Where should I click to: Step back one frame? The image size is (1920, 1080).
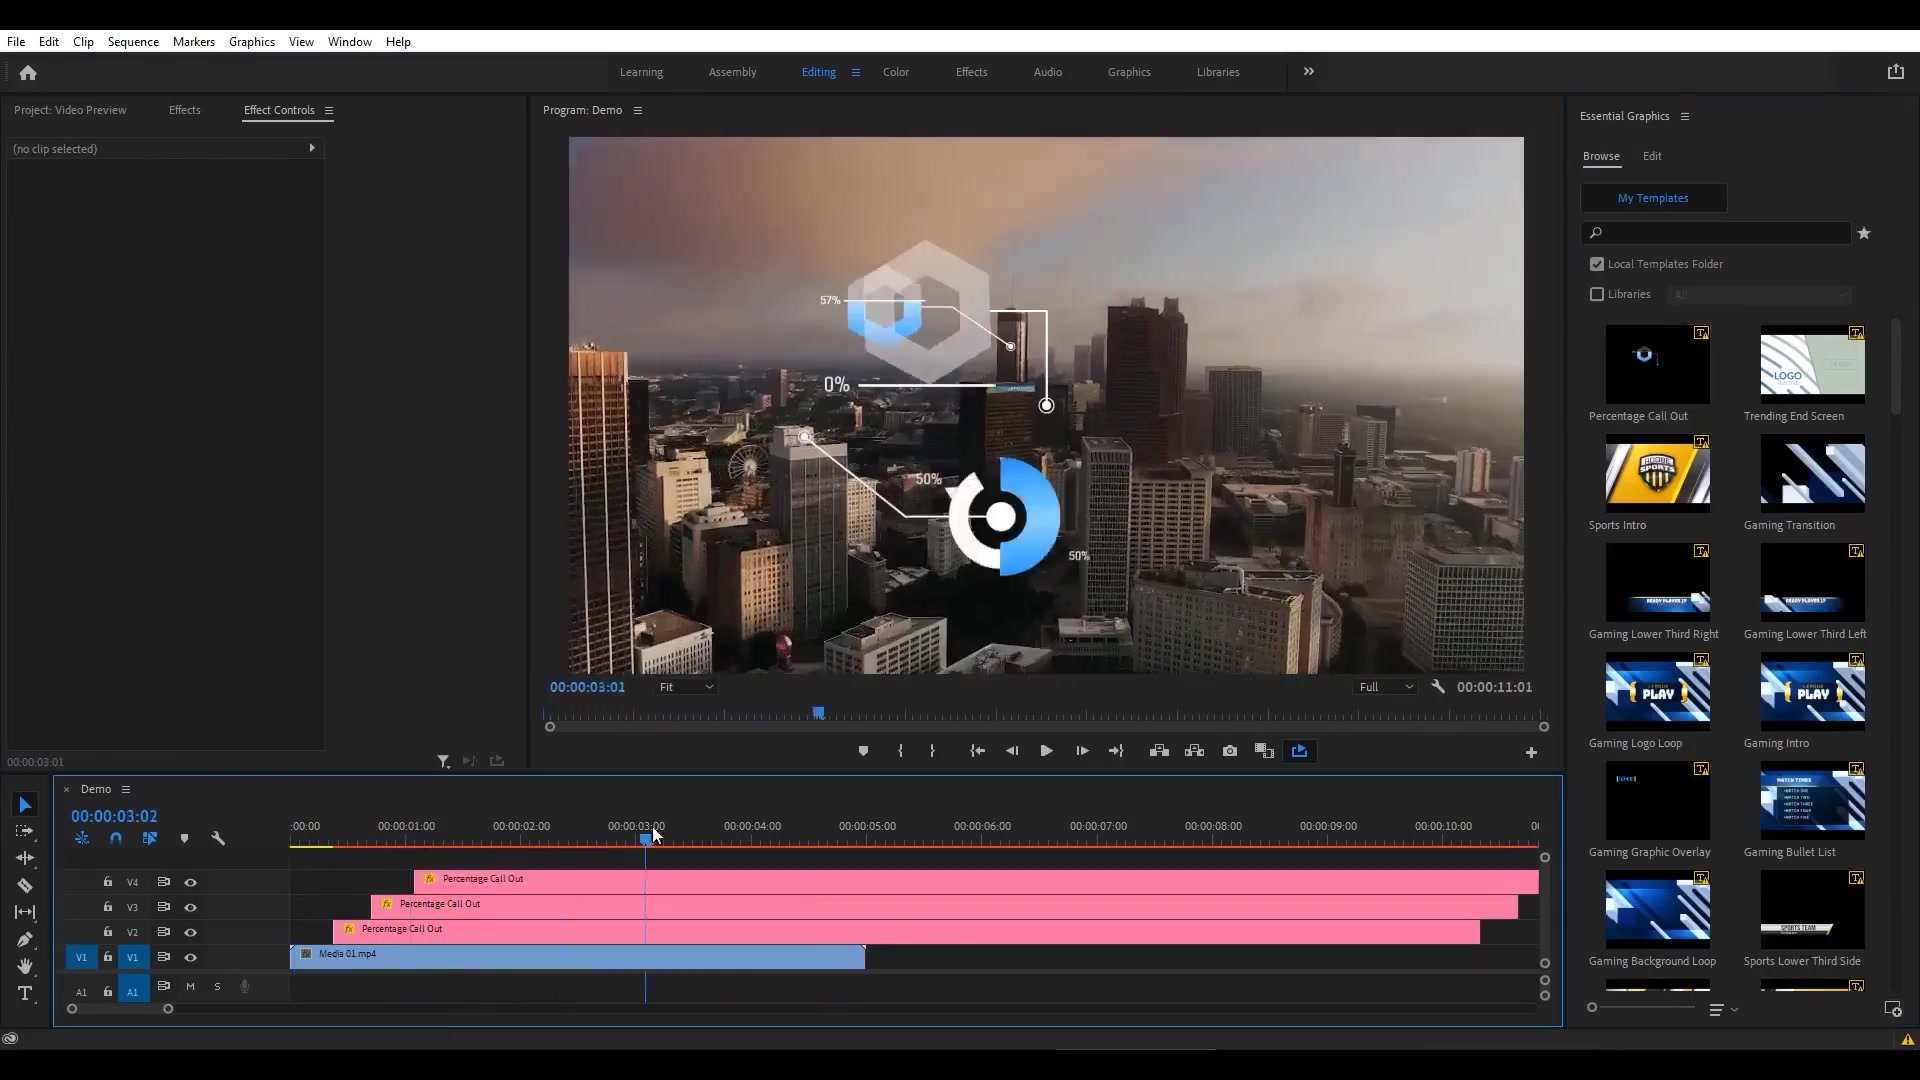point(1012,751)
